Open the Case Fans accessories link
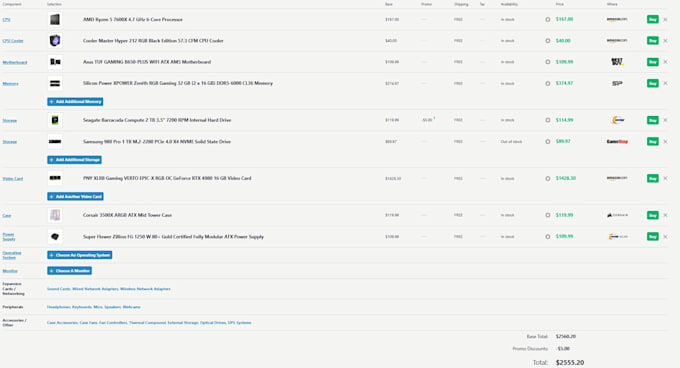The image size is (680, 368). (x=88, y=322)
